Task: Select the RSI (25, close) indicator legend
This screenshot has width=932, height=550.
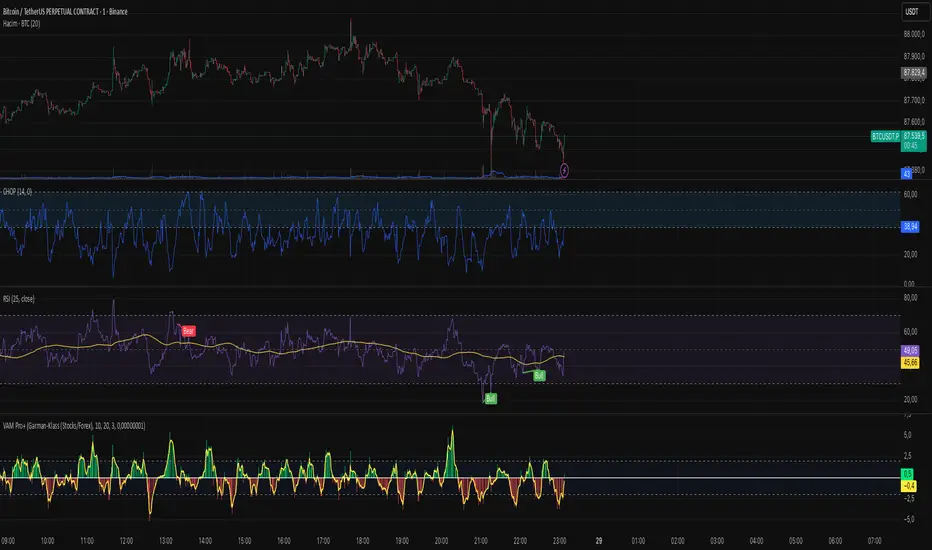Action: coord(19,299)
